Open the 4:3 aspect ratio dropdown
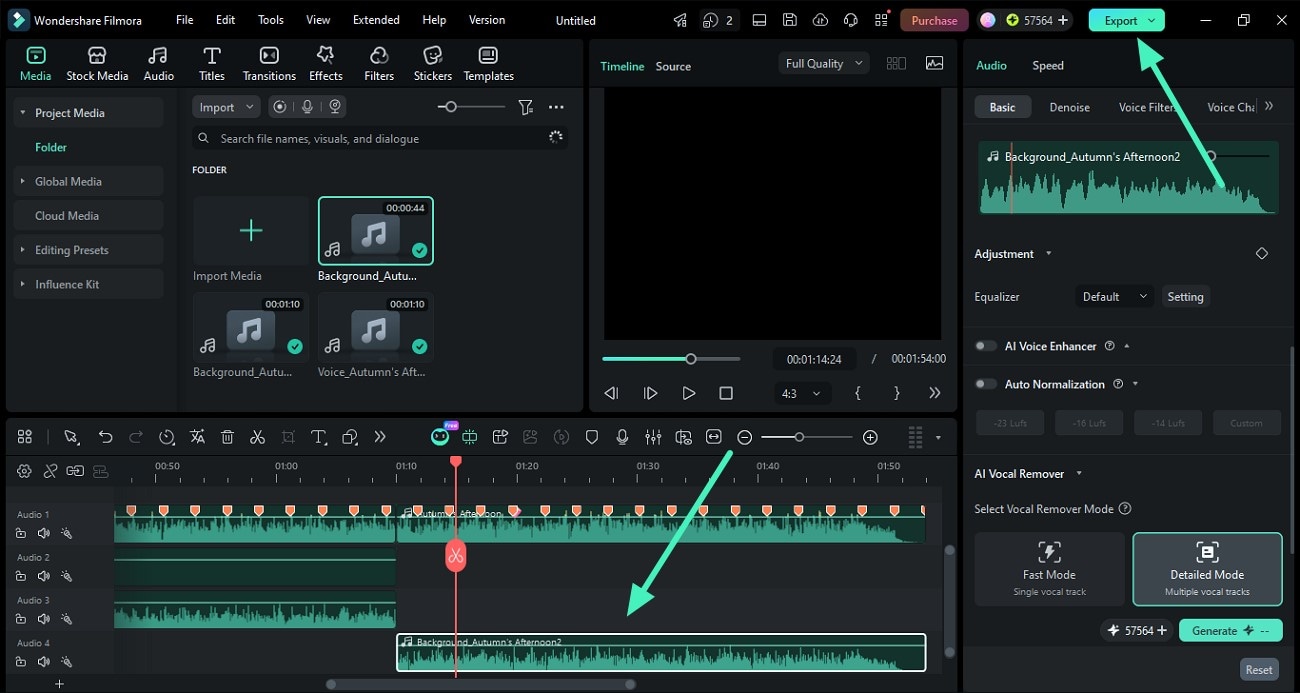Screen dimensions: 1300x693 pyautogui.click(x=801, y=393)
